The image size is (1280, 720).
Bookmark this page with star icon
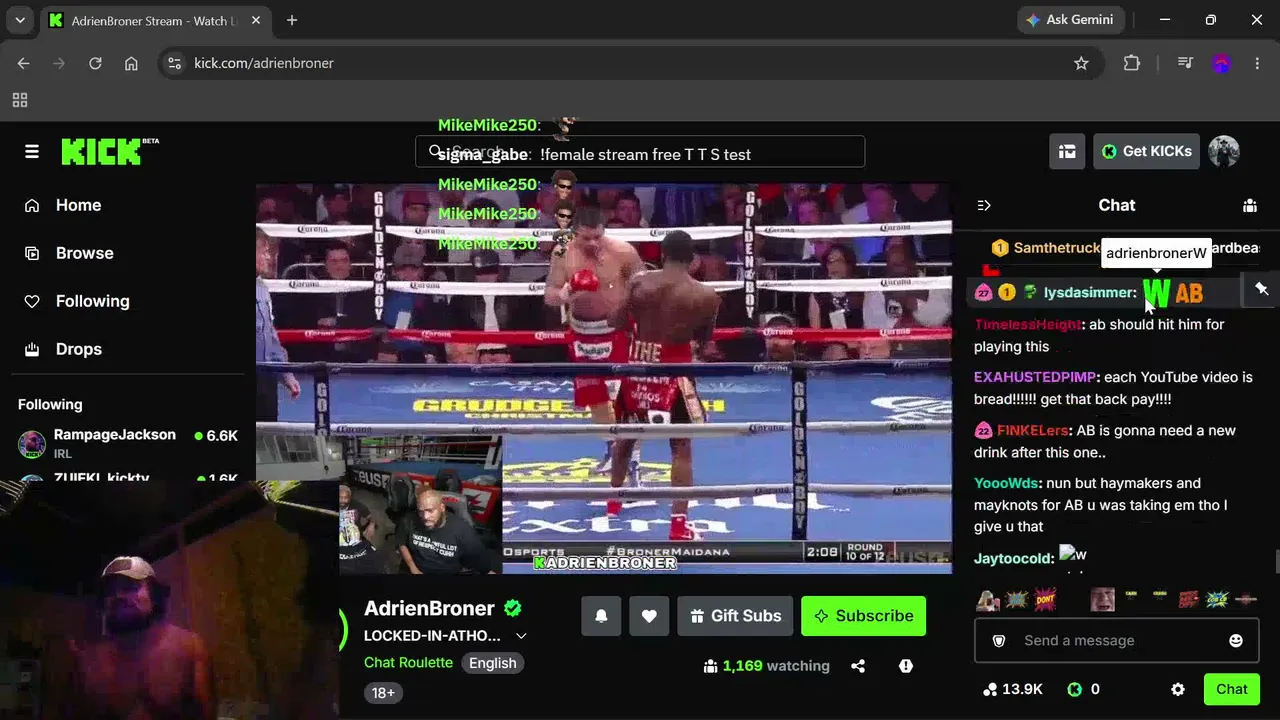1081,63
